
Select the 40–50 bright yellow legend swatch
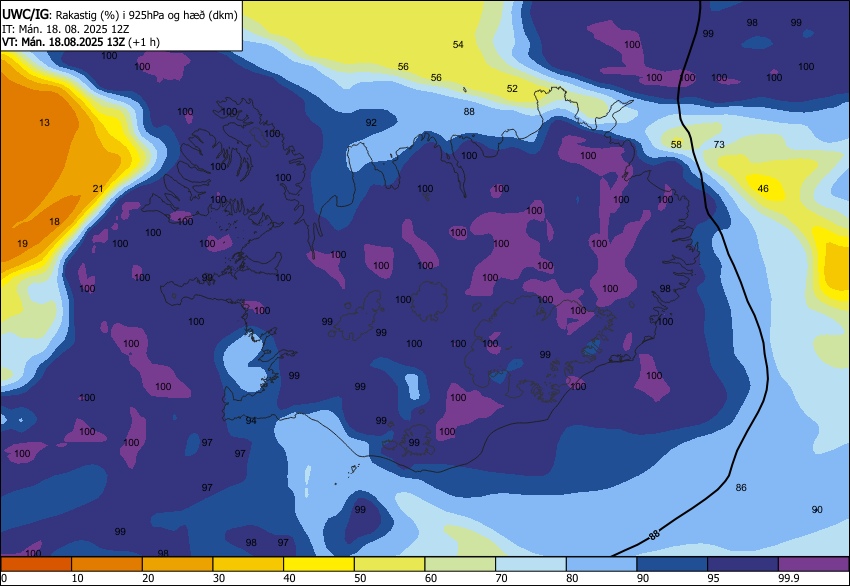(319, 564)
